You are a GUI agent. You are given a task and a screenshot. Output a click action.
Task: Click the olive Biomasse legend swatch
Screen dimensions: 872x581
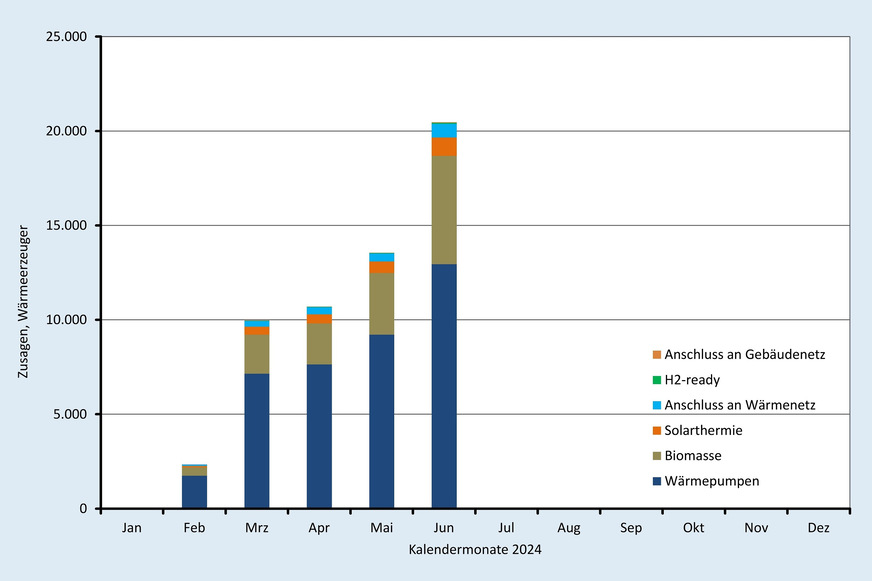(656, 456)
